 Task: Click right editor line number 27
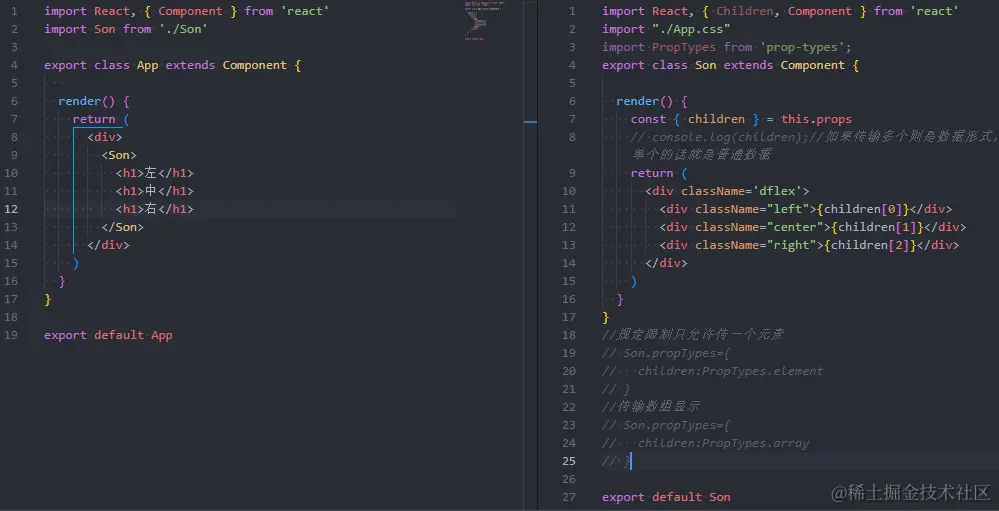568,497
